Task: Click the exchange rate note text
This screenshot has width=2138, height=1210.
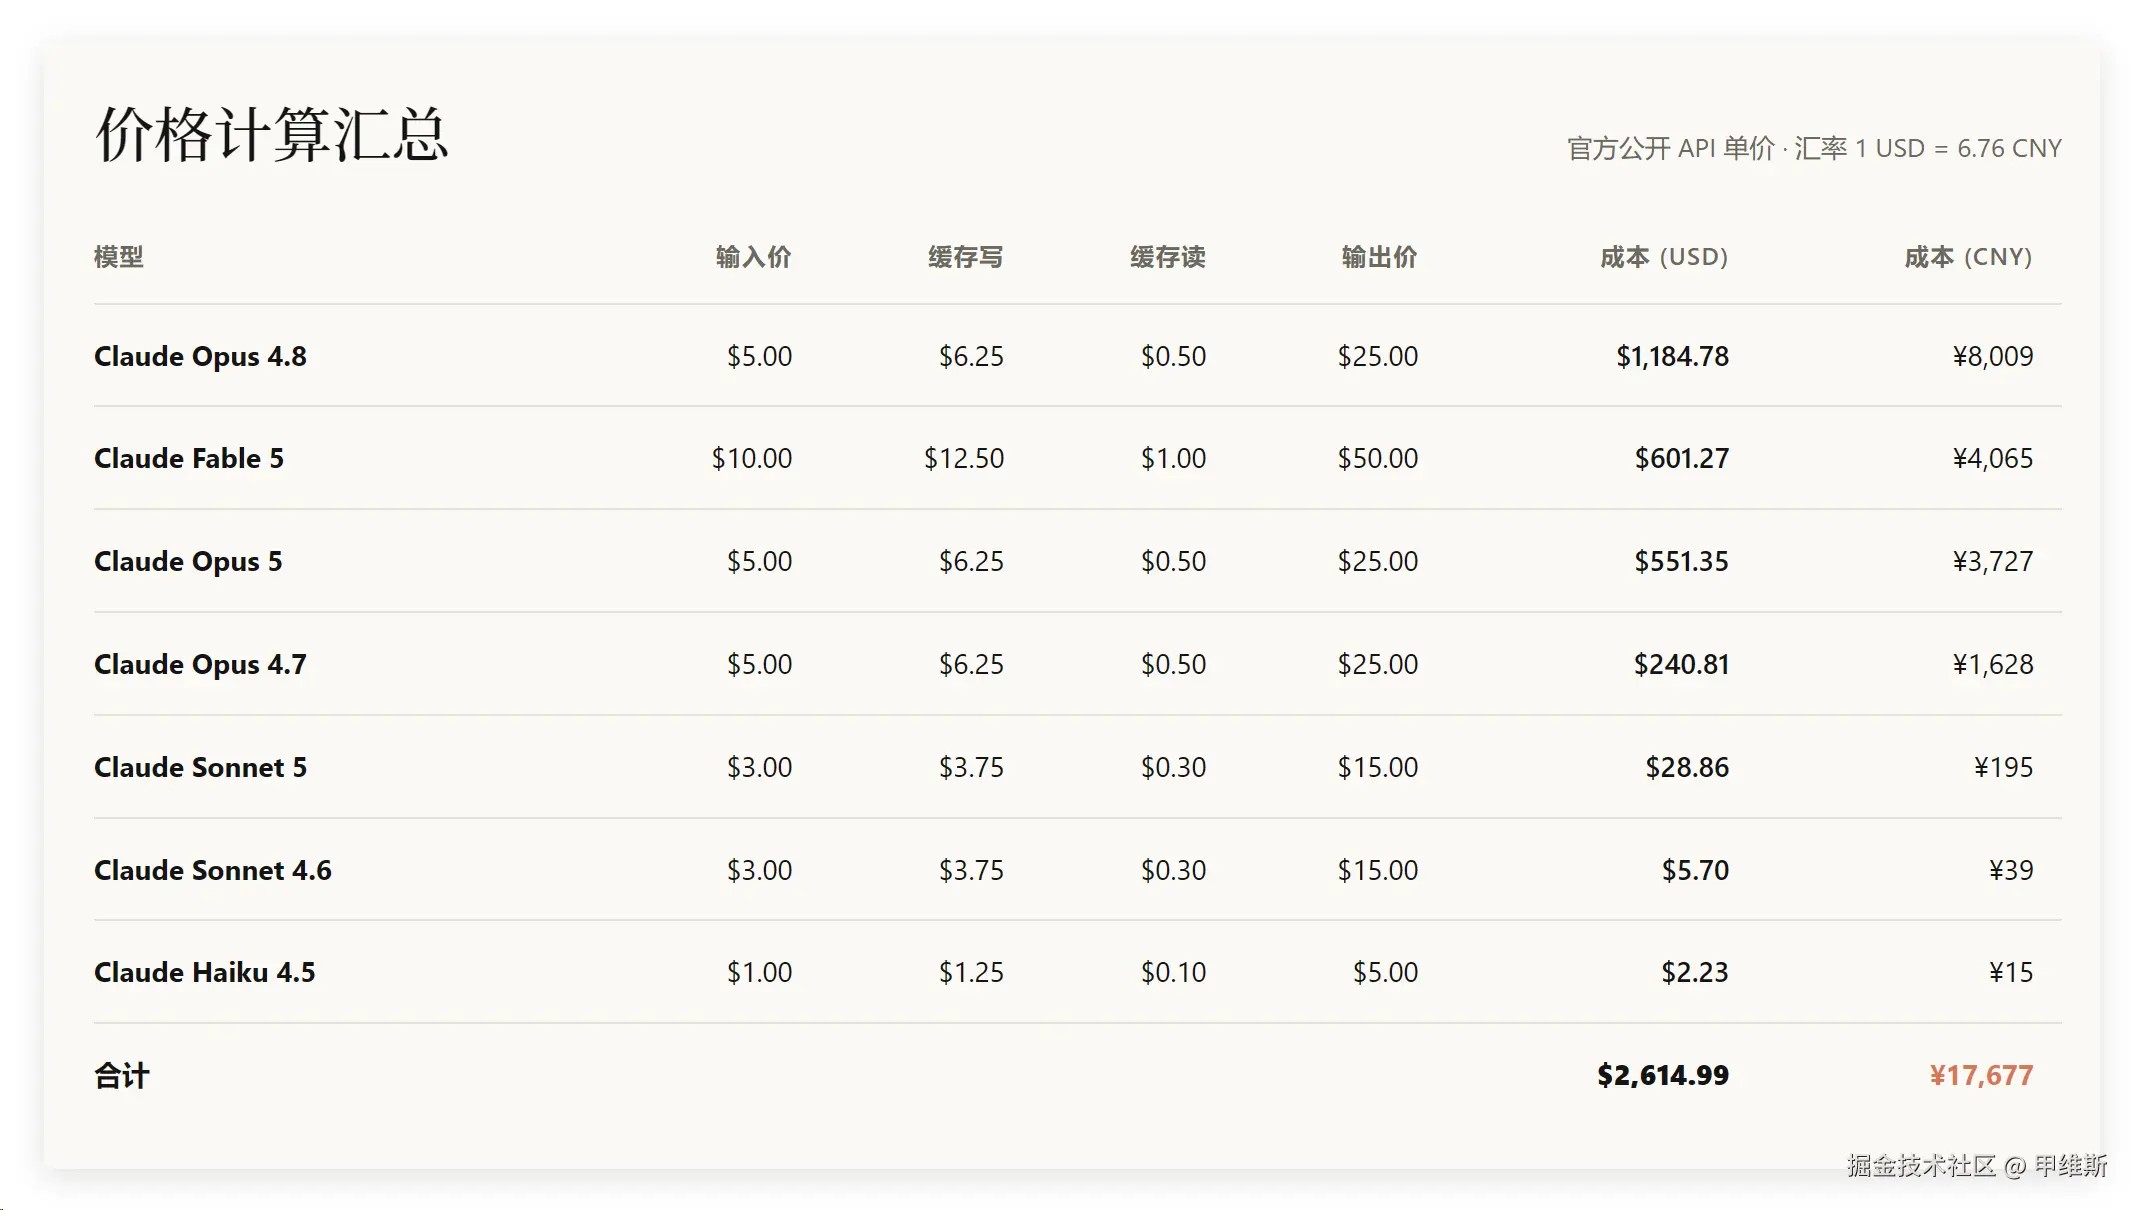Action: click(1814, 148)
